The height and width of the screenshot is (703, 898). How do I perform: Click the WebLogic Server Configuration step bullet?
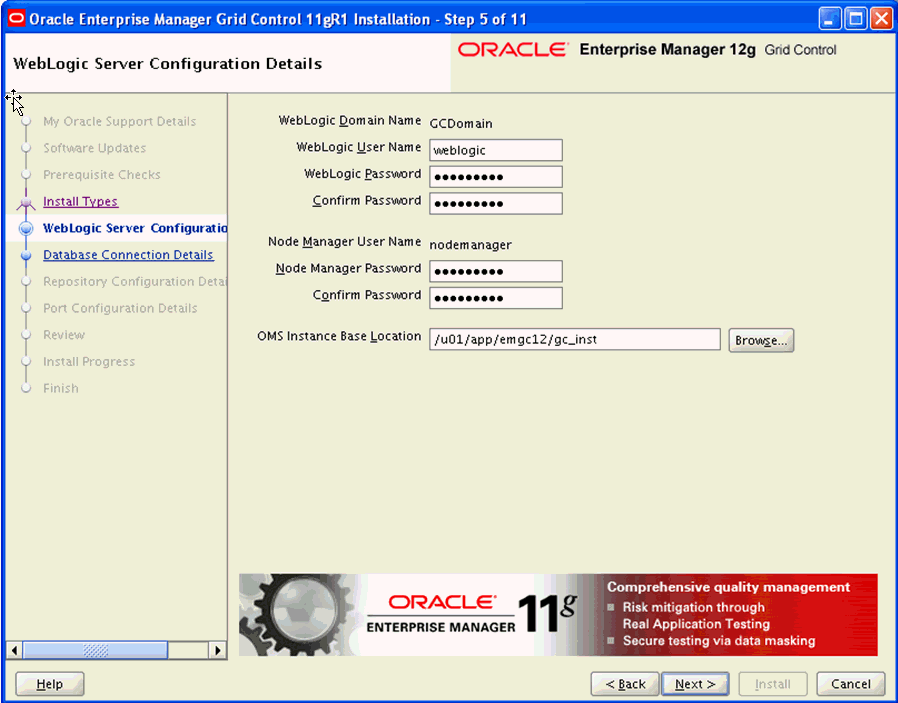coord(26,228)
